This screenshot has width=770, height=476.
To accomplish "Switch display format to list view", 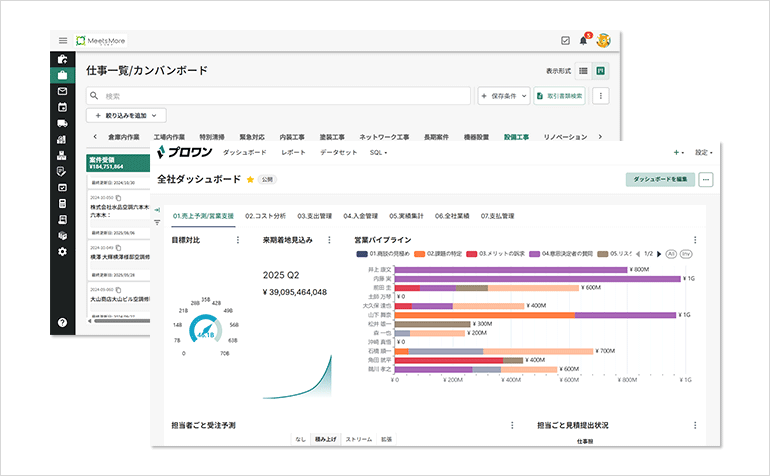I will pyautogui.click(x=584, y=71).
